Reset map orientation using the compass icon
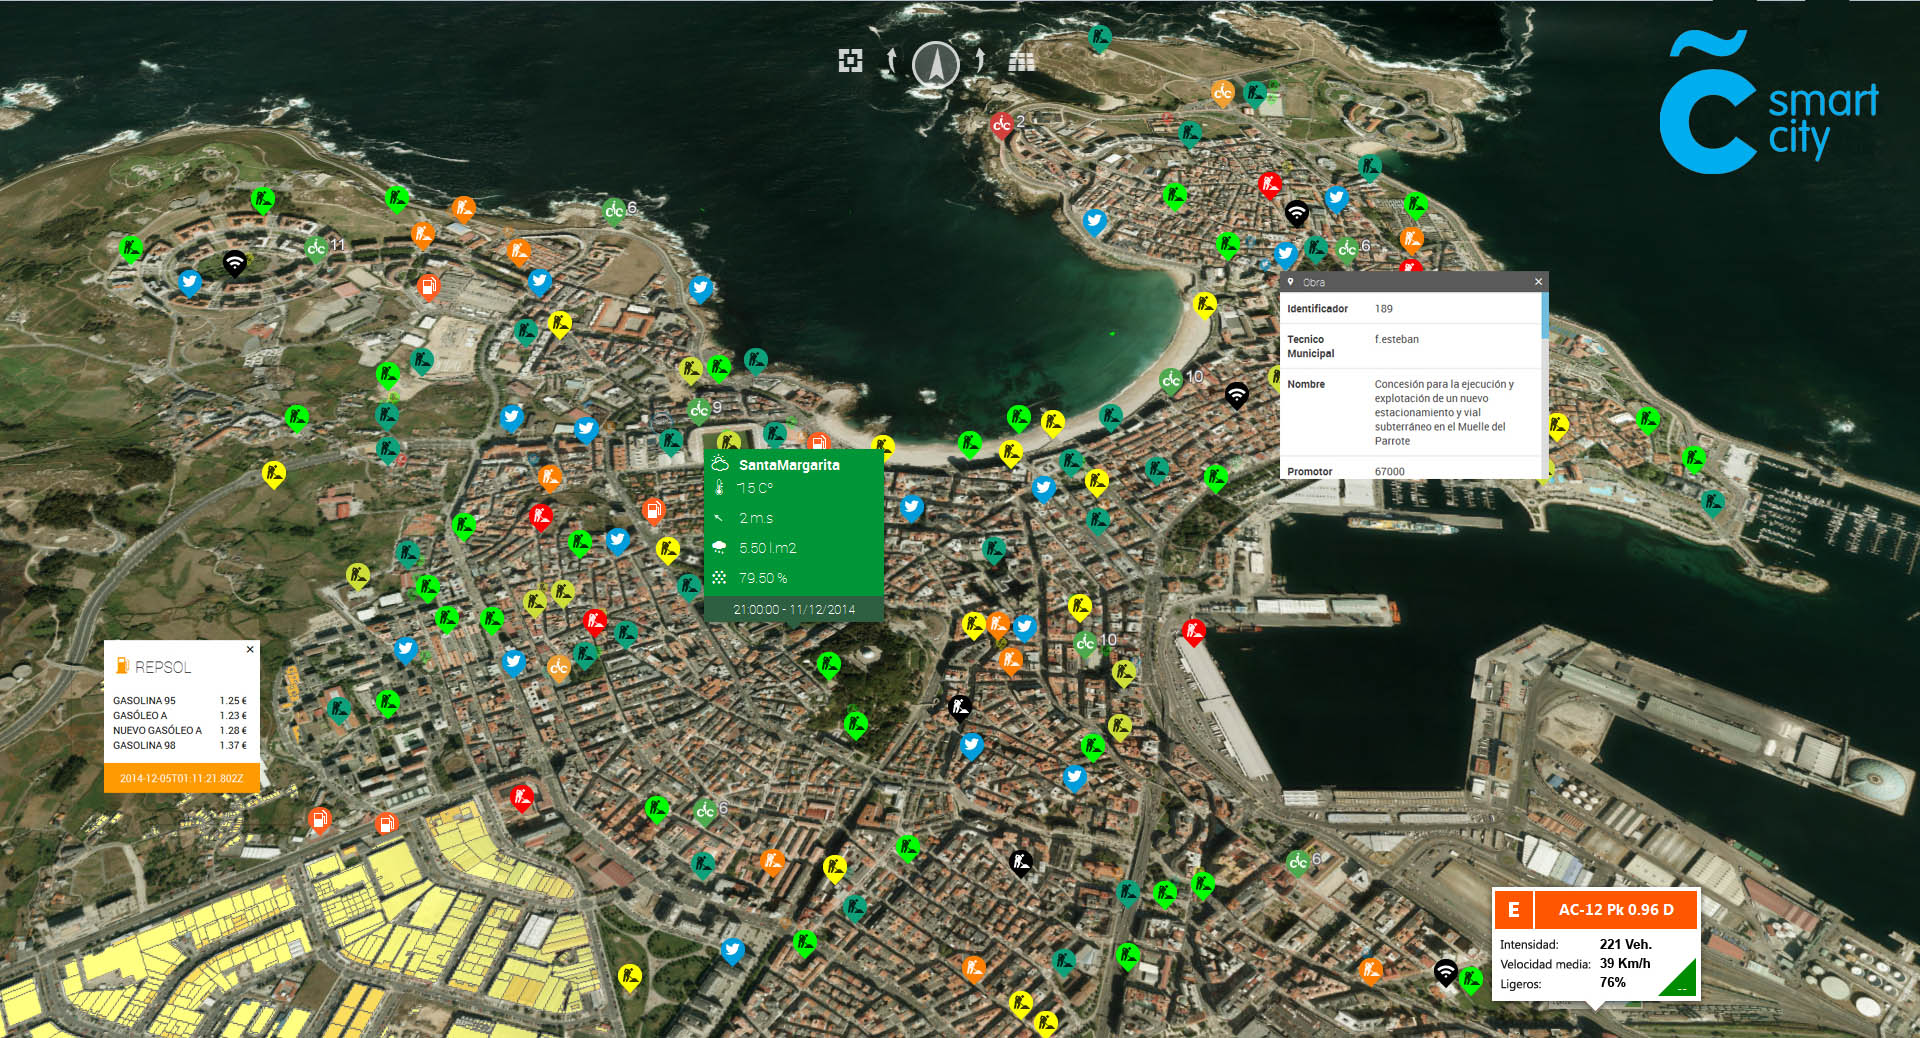The height and width of the screenshot is (1038, 1920). coord(935,62)
